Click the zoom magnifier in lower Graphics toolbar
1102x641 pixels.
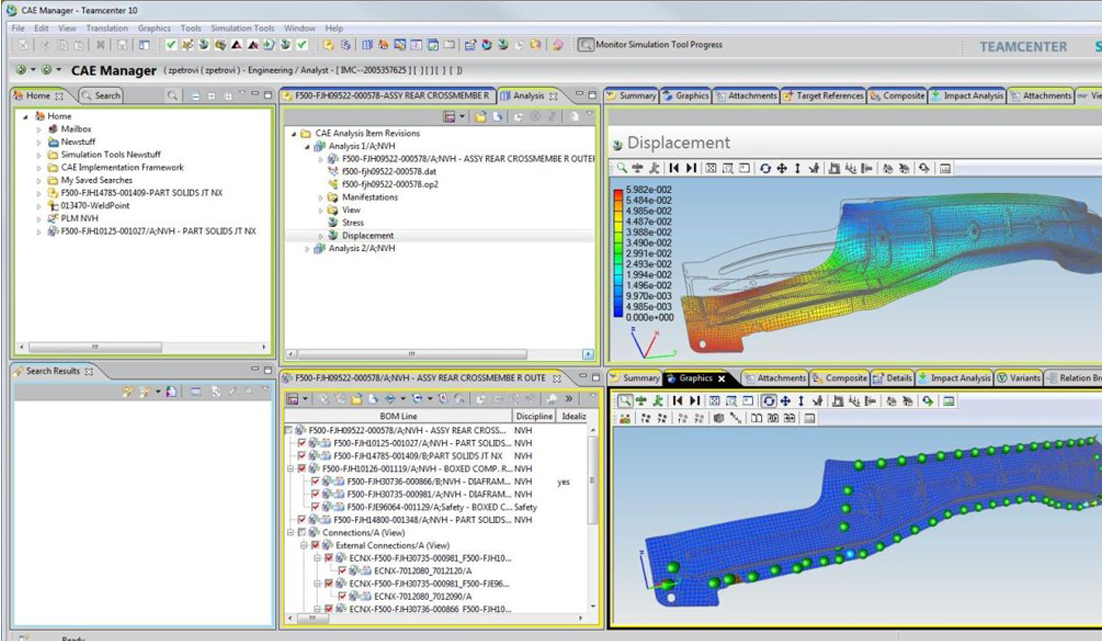coord(624,401)
